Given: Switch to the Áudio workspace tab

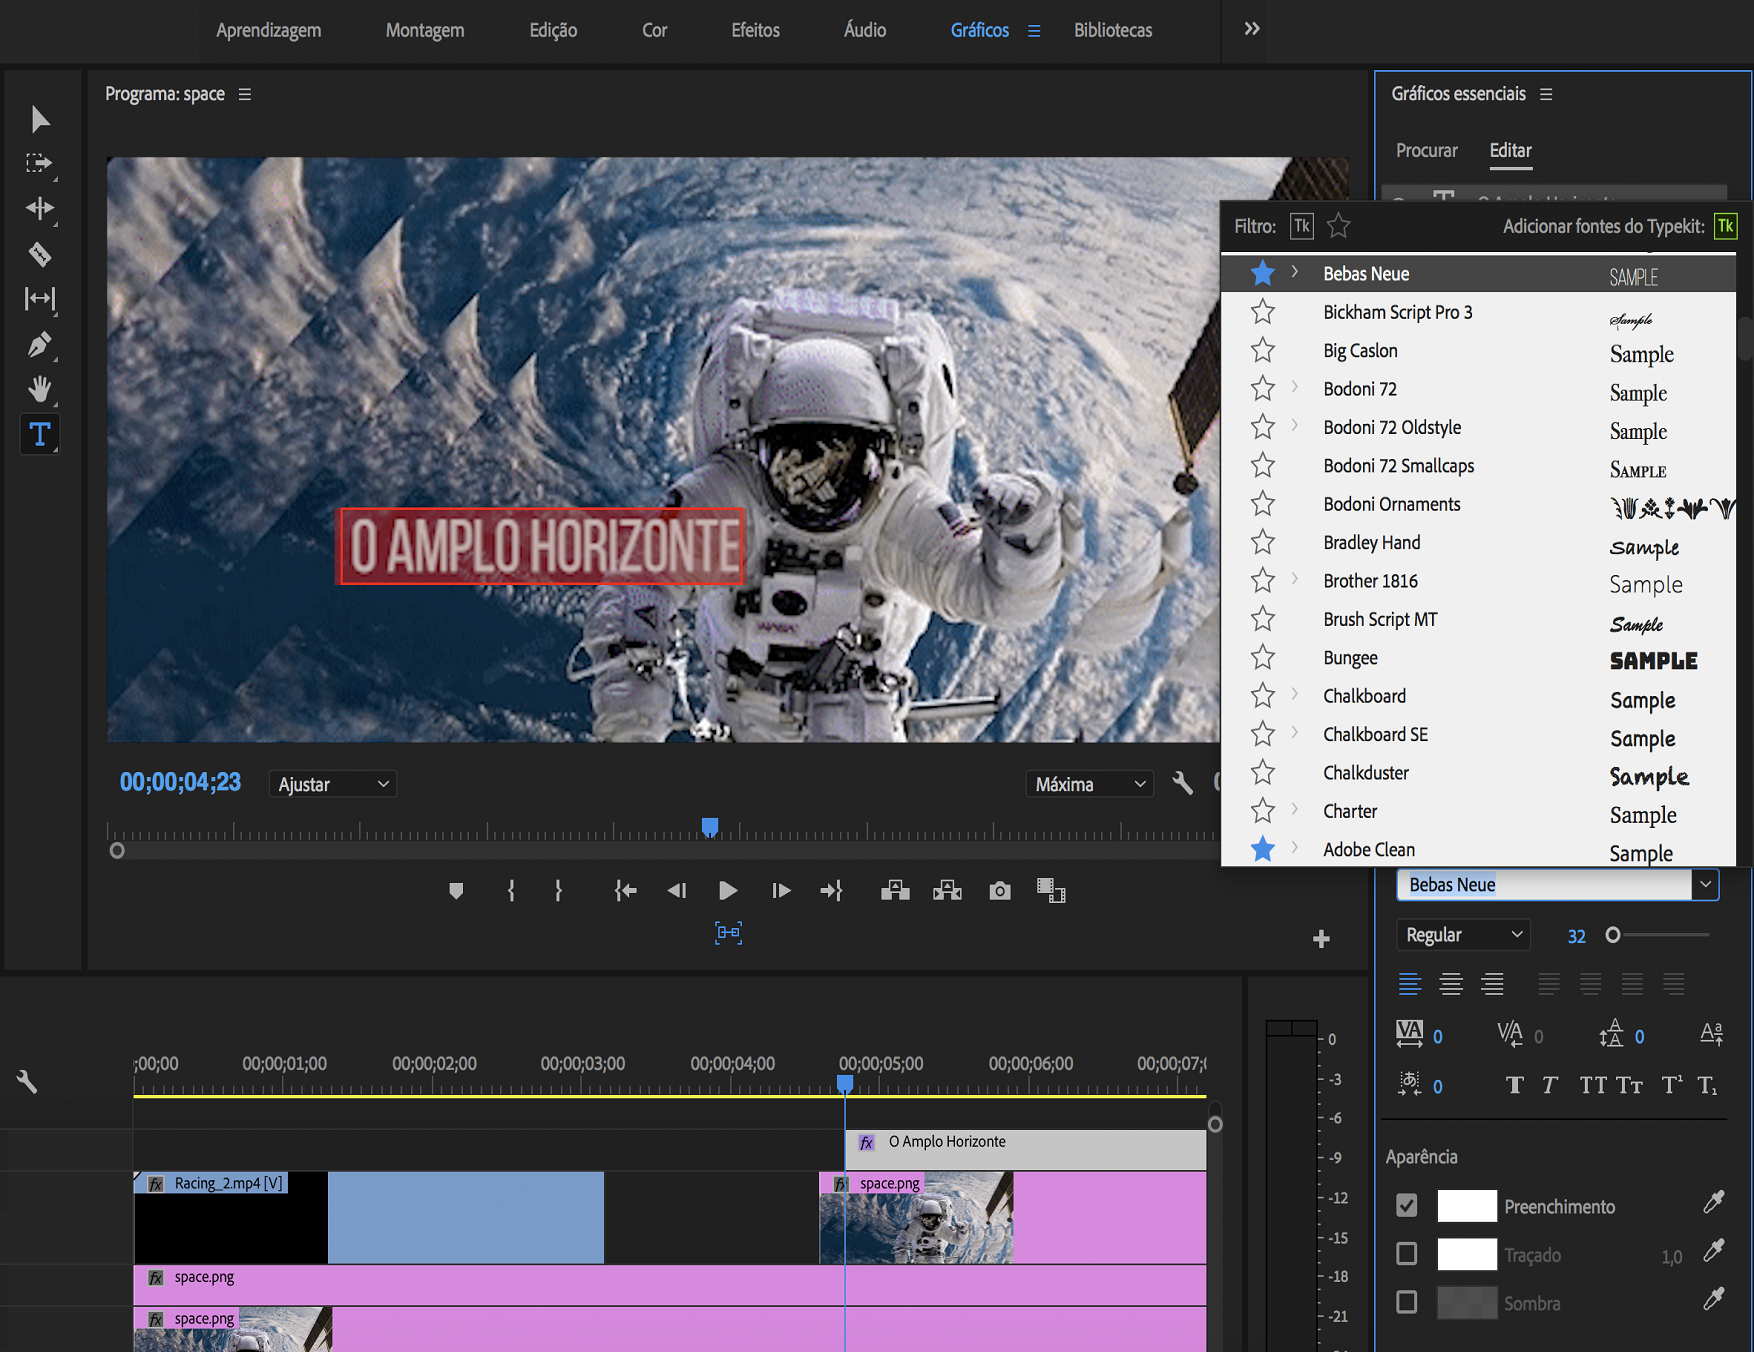Looking at the screenshot, I should (x=864, y=30).
